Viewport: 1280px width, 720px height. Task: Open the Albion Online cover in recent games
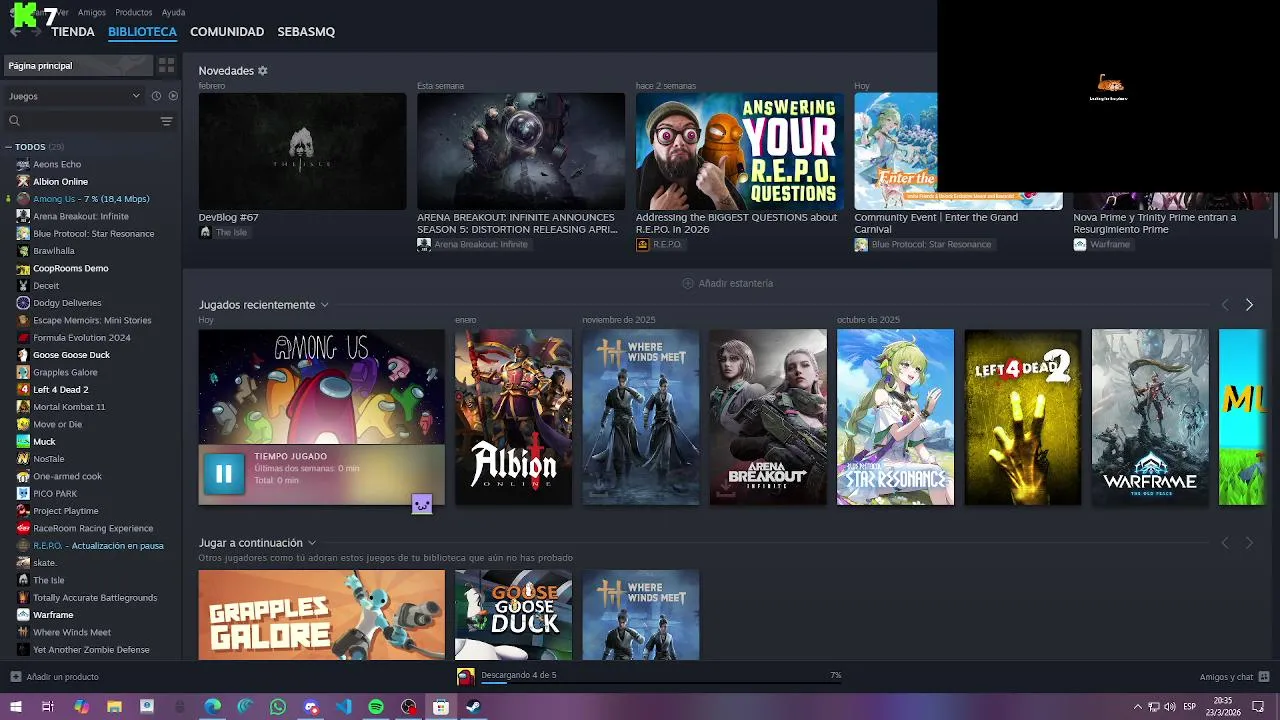click(513, 417)
